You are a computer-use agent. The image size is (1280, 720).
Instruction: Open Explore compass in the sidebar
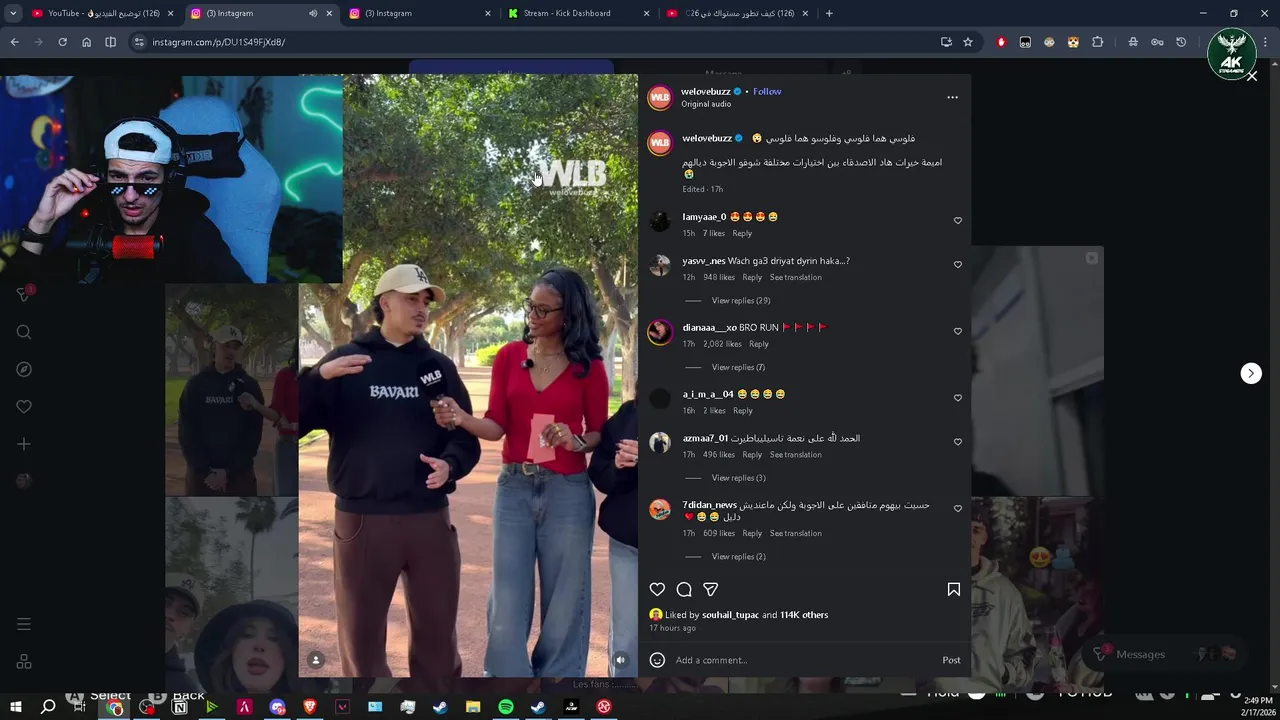24,369
